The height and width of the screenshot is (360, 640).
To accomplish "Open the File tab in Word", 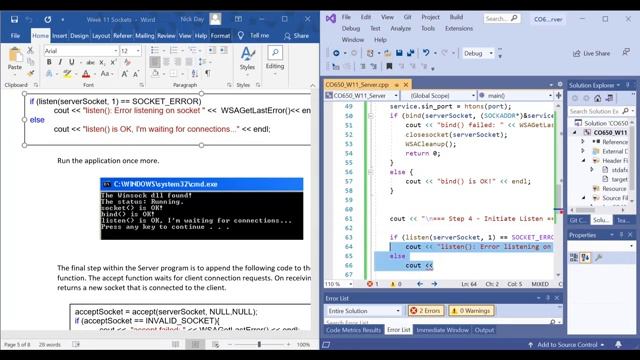I will pyautogui.click(x=15, y=36).
